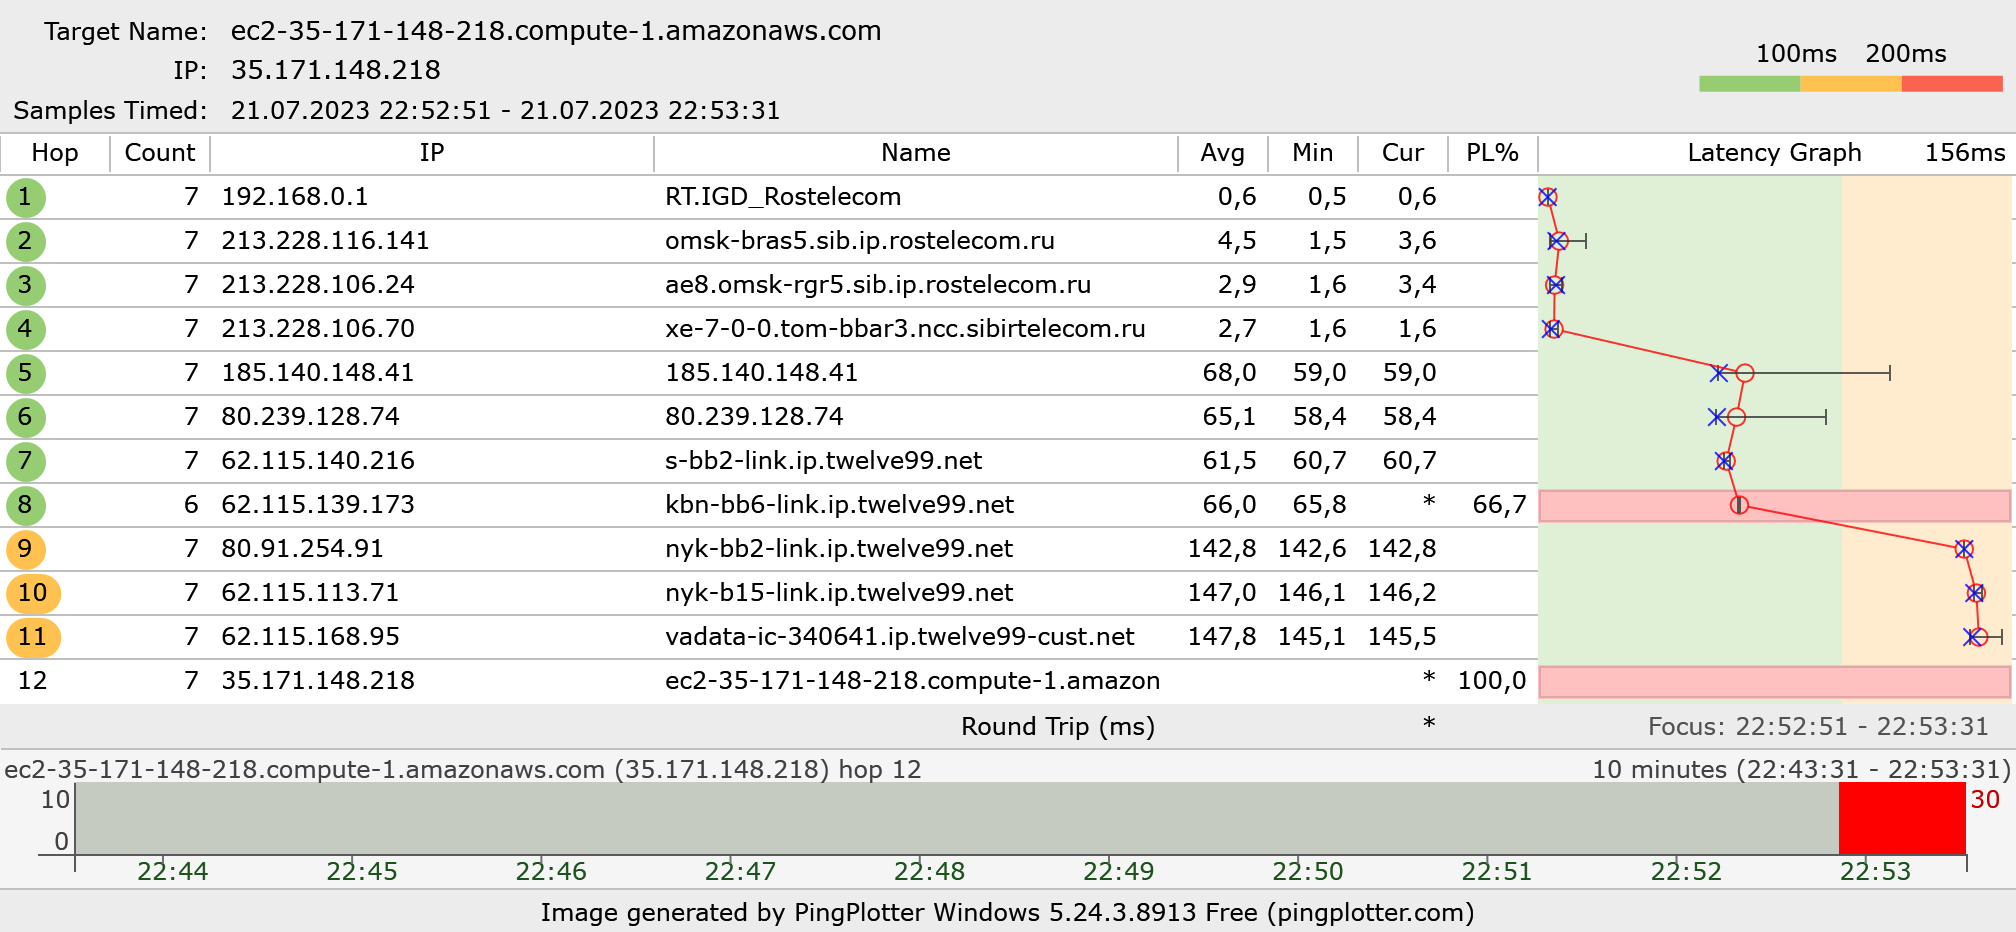The width and height of the screenshot is (2016, 932).
Task: Select IP address 62.115.139.173
Action: tap(318, 505)
